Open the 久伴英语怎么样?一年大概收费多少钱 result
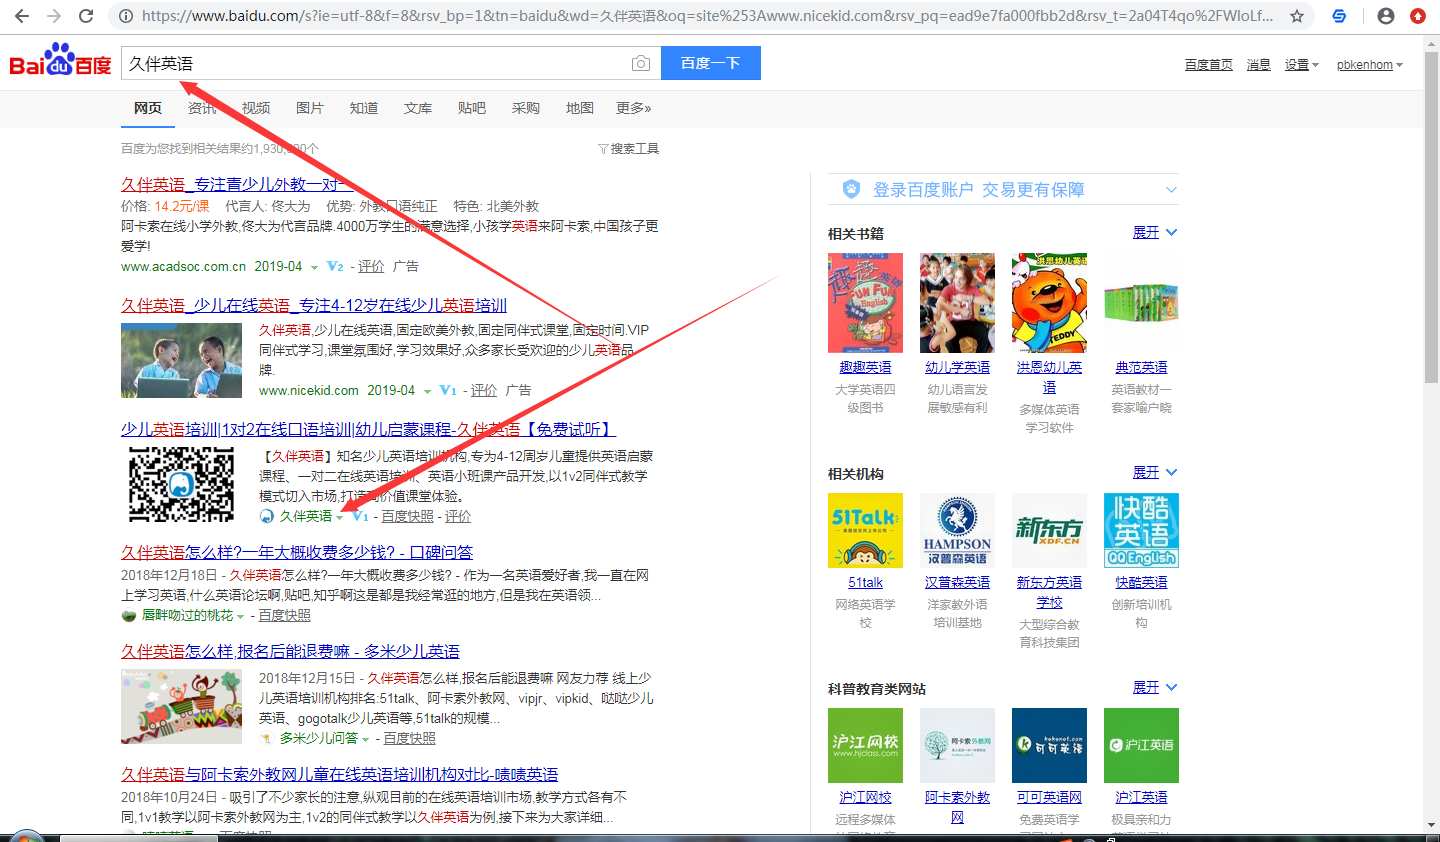The height and width of the screenshot is (842, 1440). (297, 552)
